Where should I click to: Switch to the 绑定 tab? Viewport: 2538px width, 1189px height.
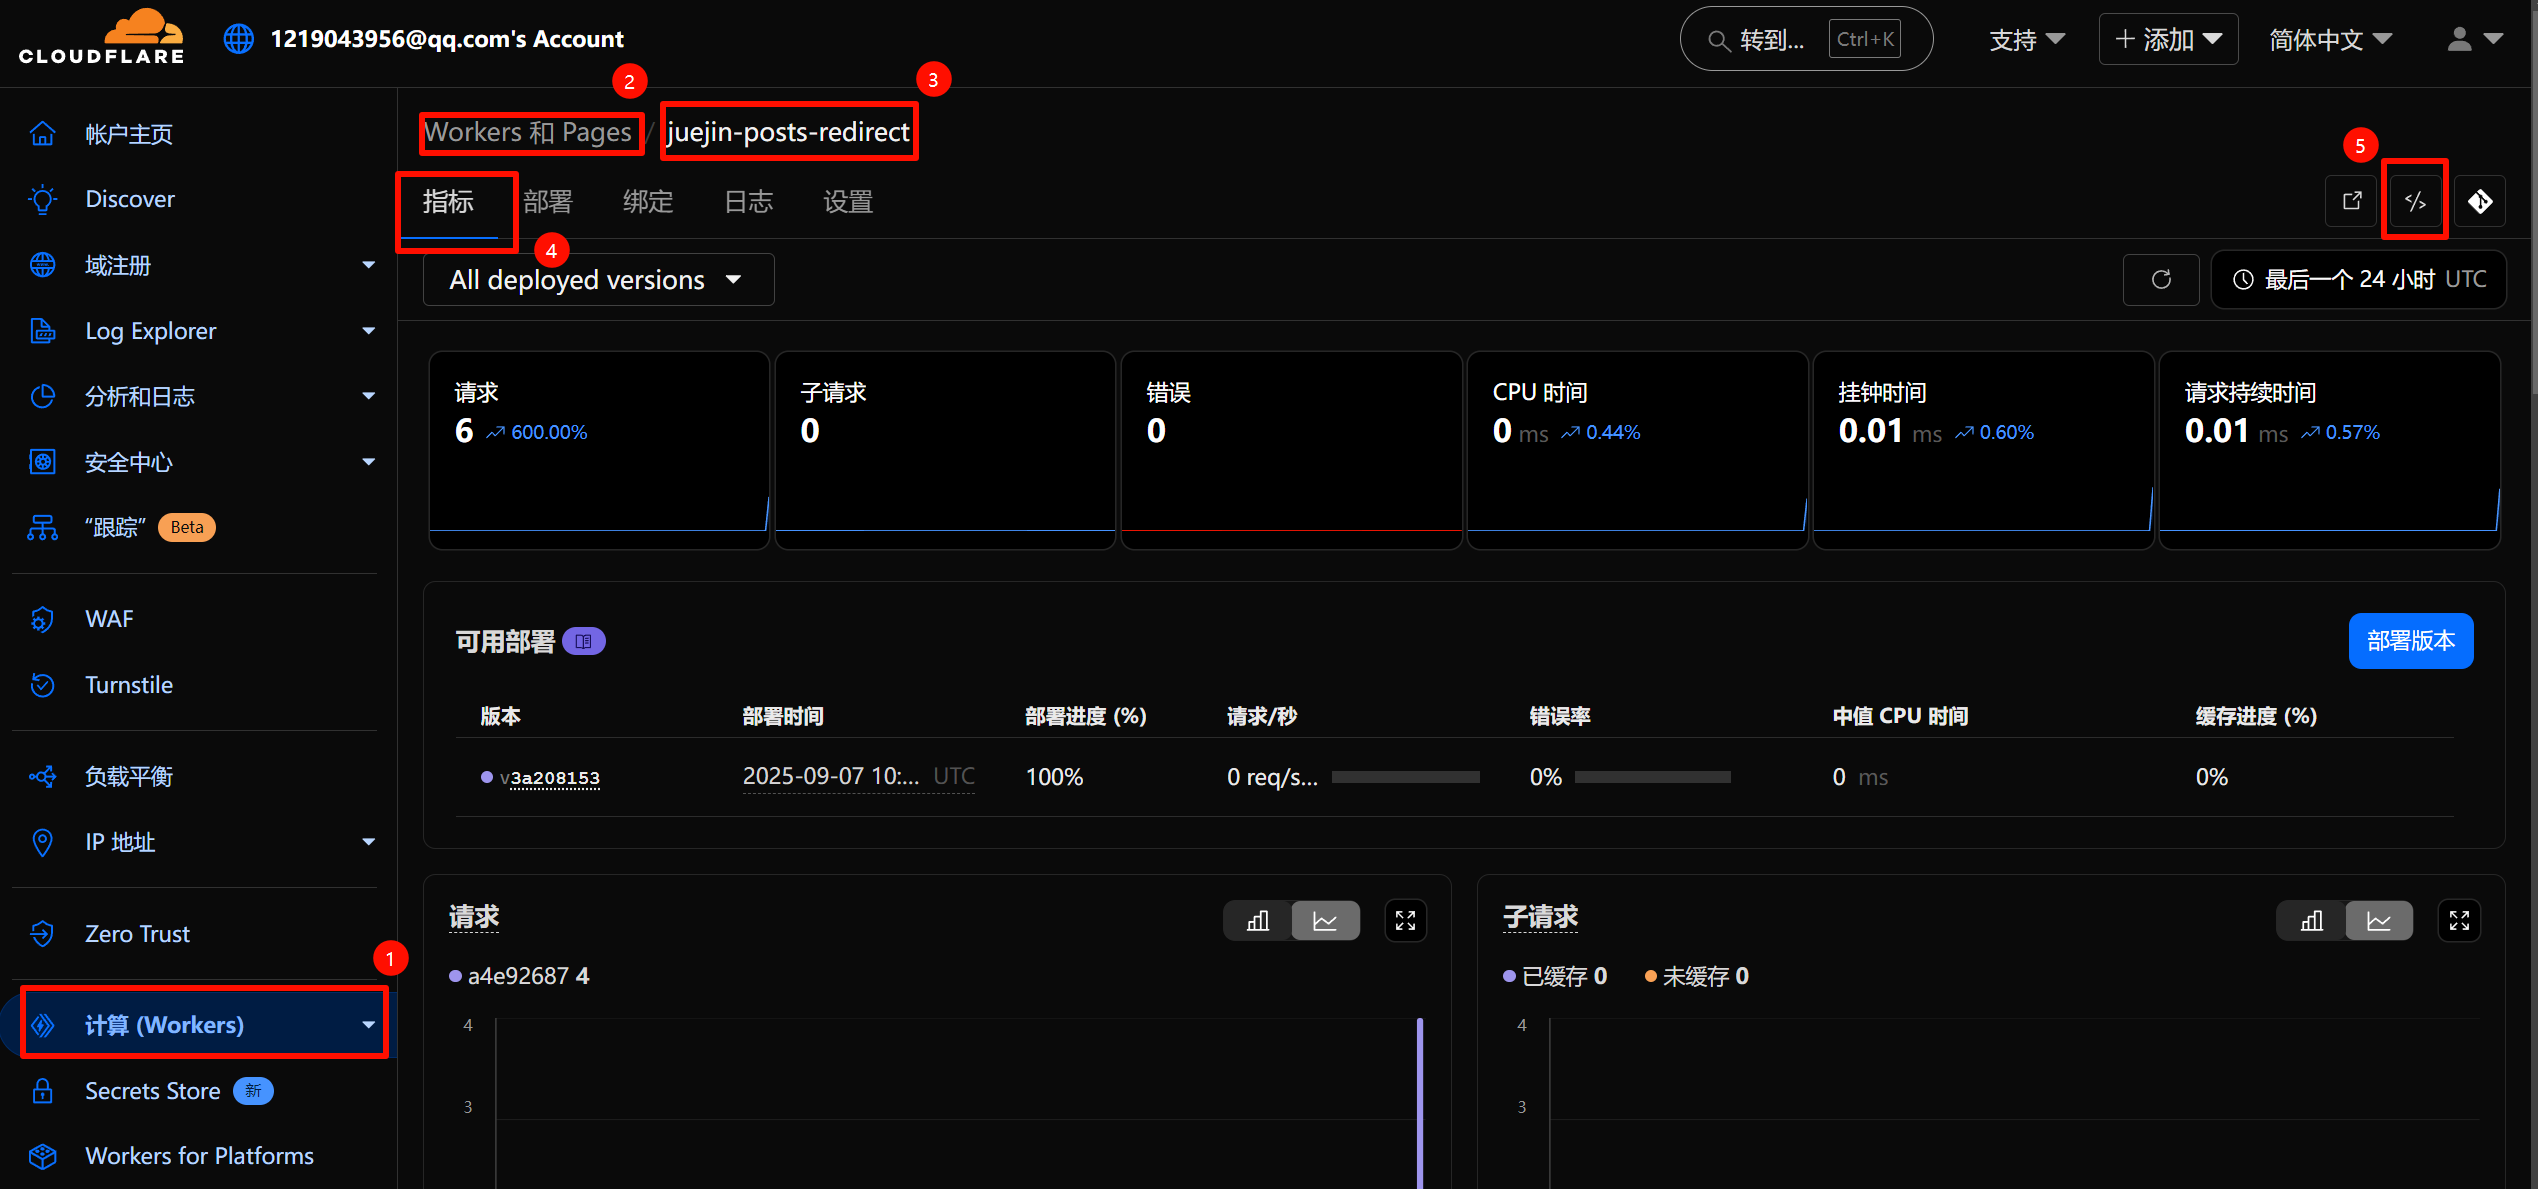click(x=648, y=202)
